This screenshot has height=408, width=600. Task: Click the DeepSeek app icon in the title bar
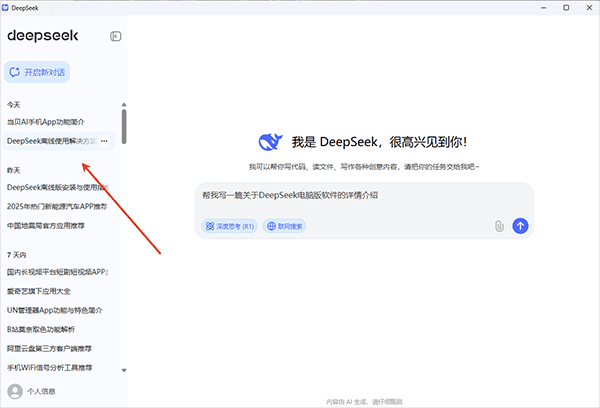coord(9,7)
